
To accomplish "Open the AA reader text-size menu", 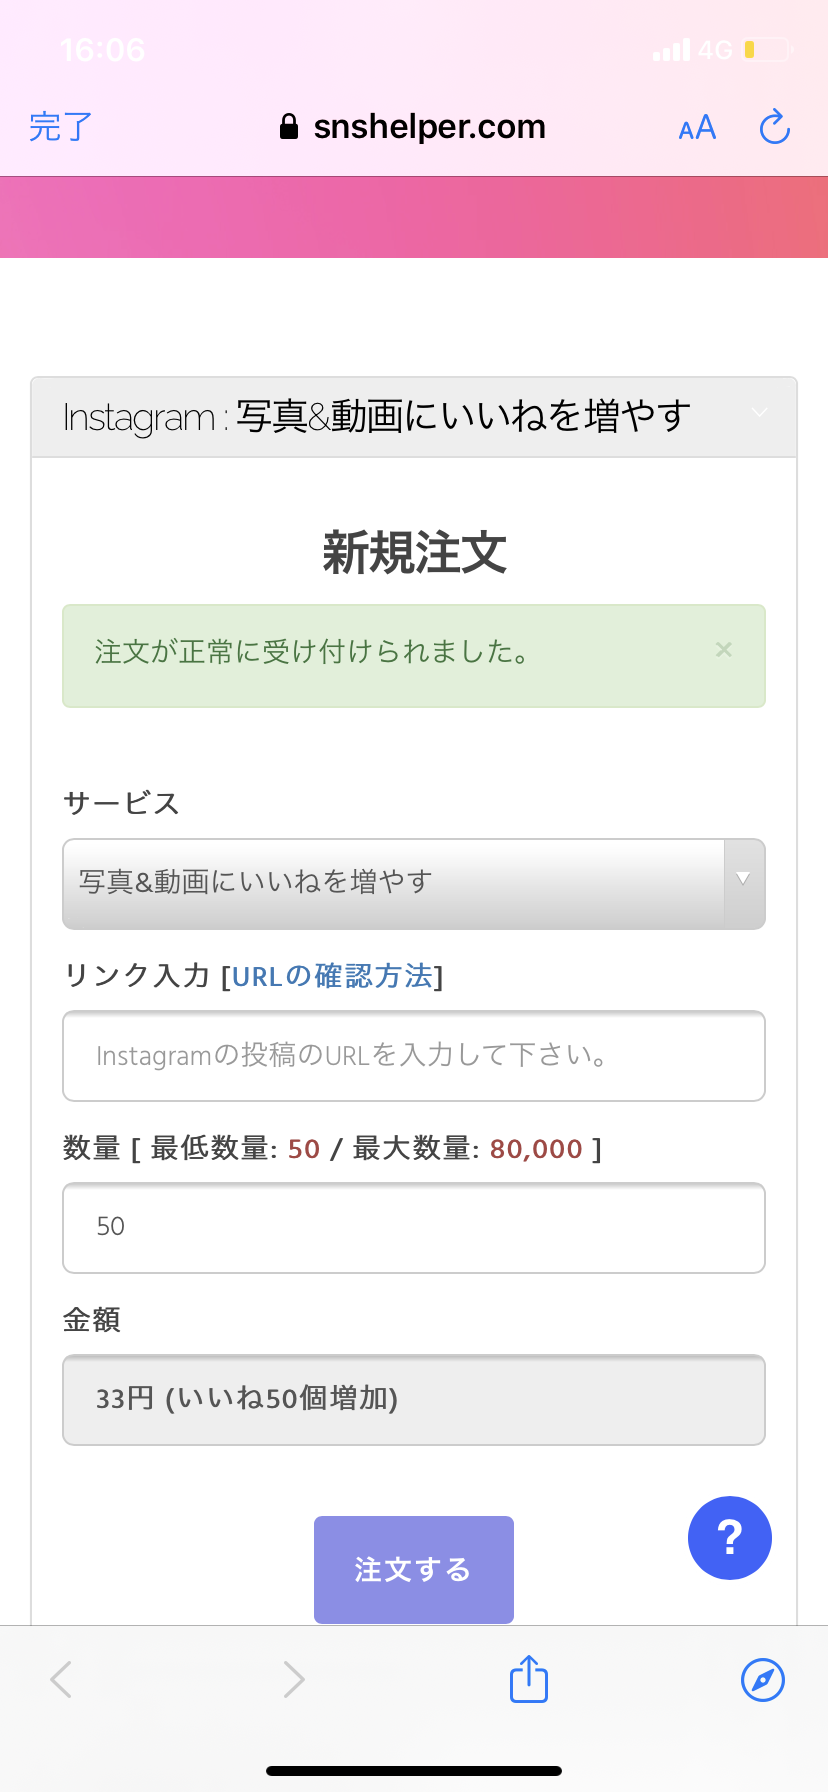I will click(697, 128).
